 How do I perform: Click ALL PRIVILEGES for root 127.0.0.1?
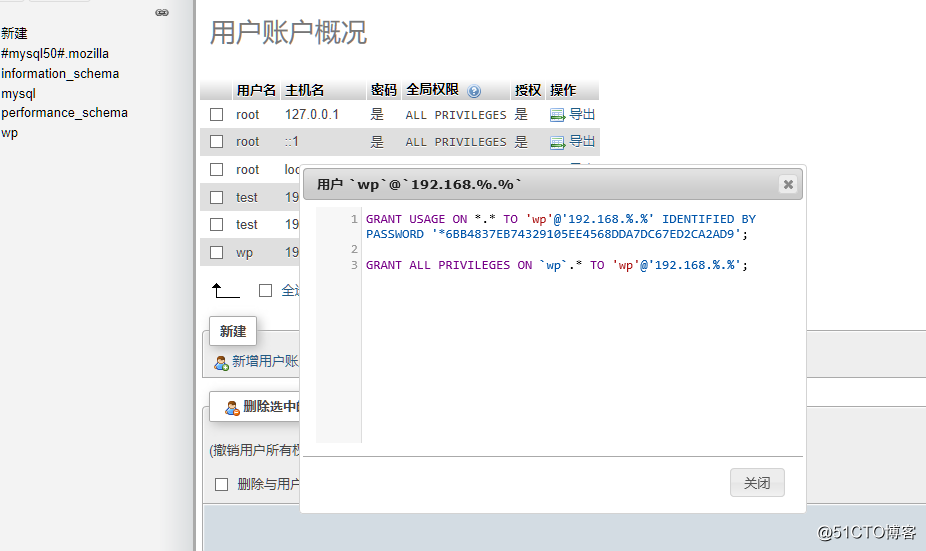(x=456, y=115)
